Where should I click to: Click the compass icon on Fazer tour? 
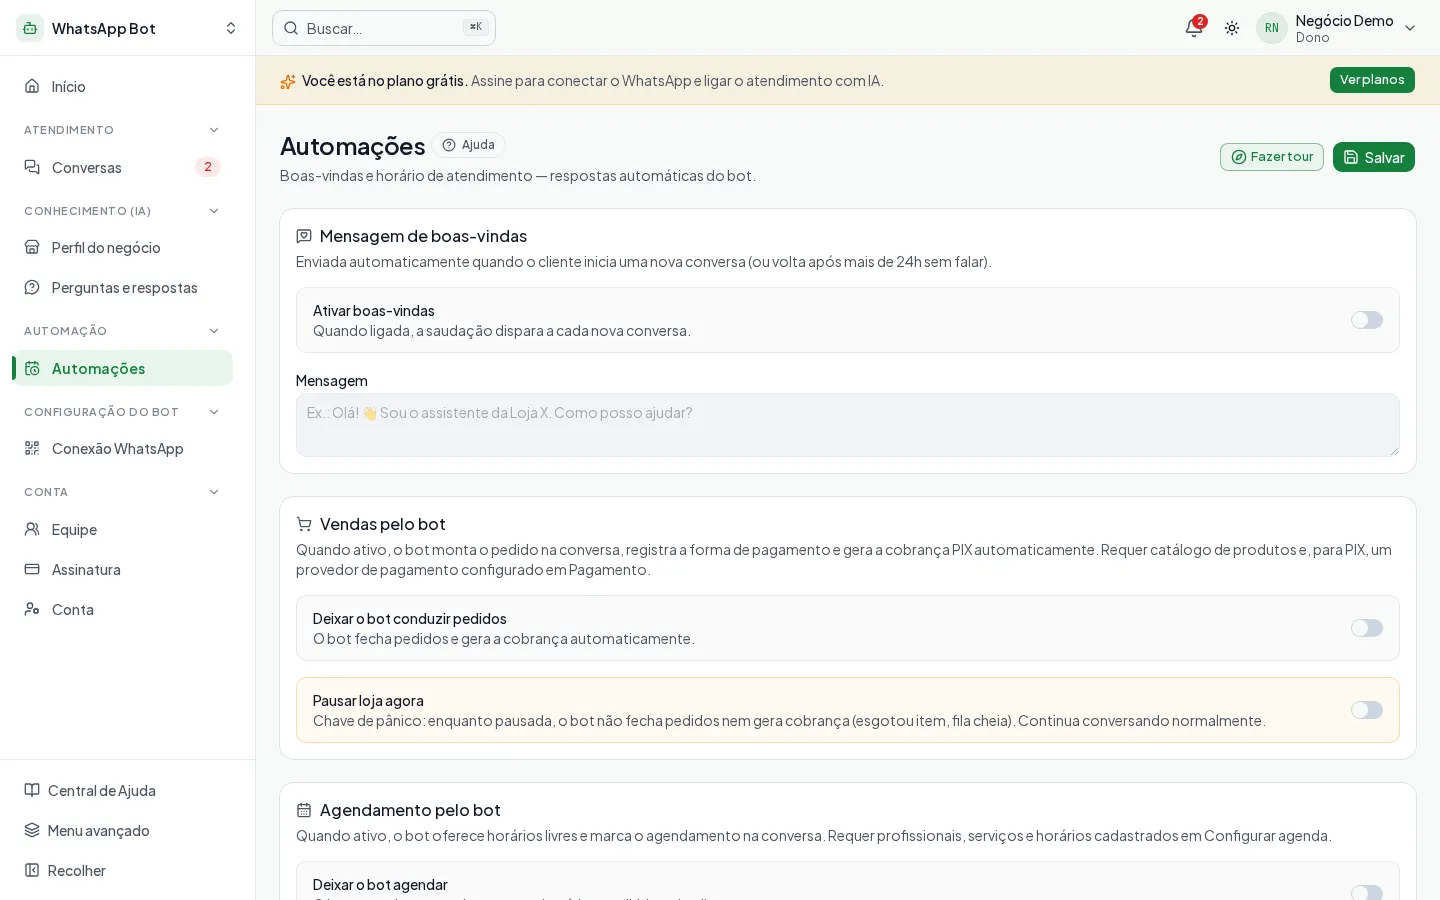click(1239, 157)
